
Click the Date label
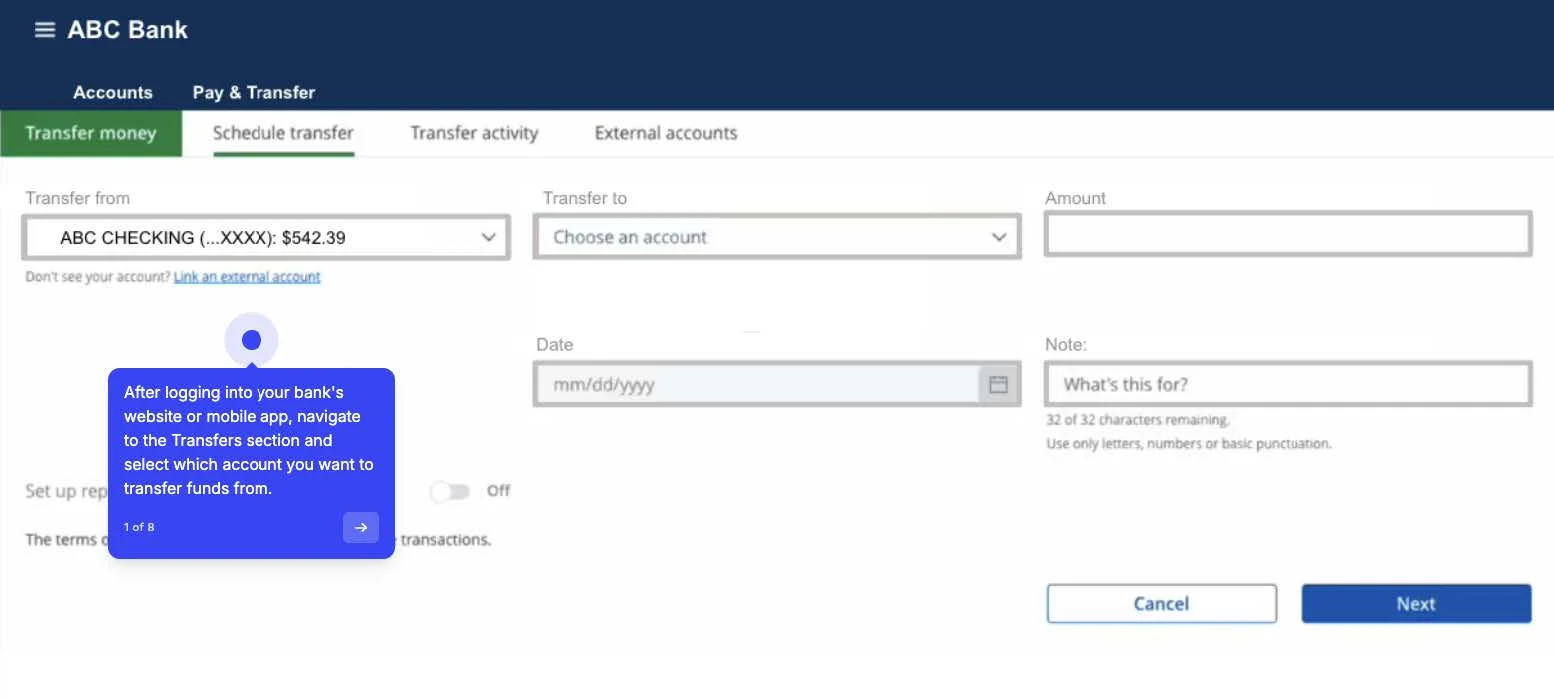[555, 344]
